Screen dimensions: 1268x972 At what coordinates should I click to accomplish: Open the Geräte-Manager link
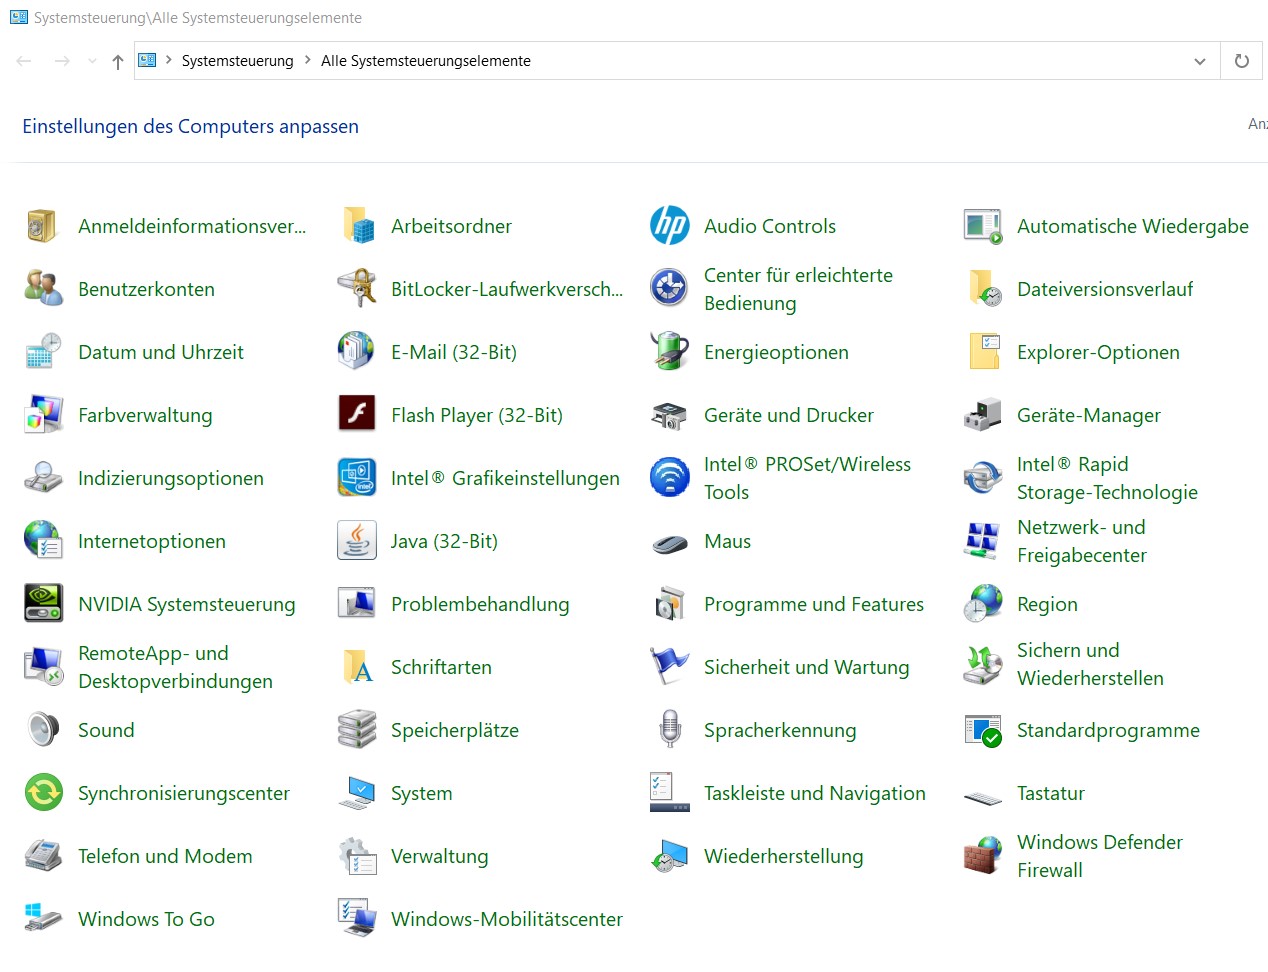tap(1088, 415)
